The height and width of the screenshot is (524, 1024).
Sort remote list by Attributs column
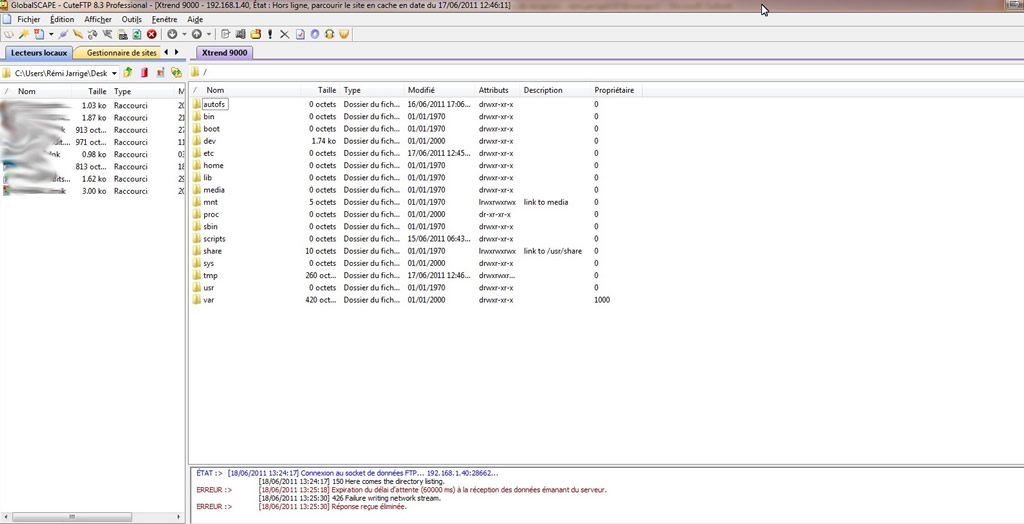tap(494, 90)
